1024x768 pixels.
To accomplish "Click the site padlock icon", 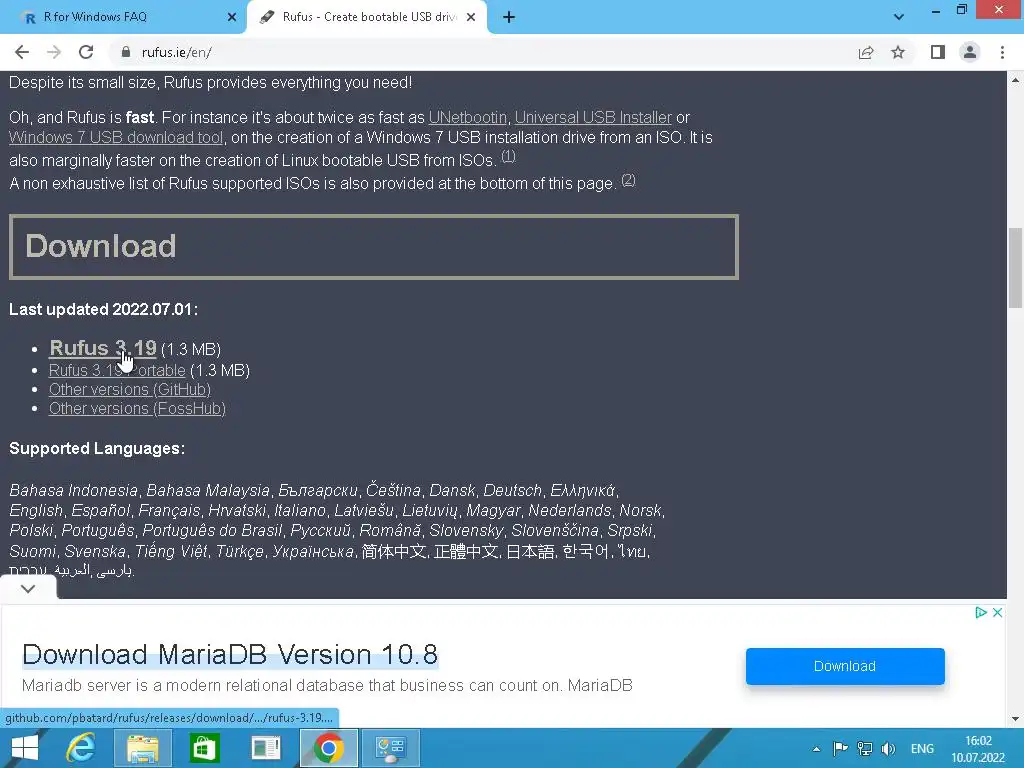I will click(x=126, y=52).
